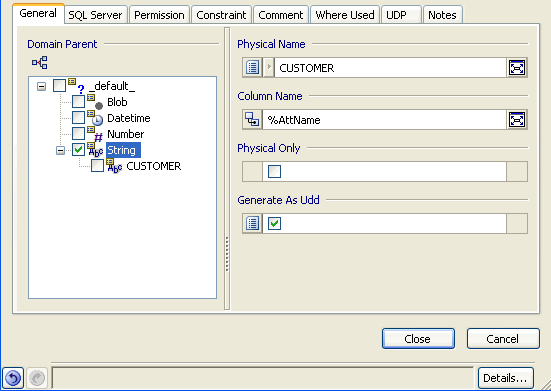Select the CUSTOMER tree item
551x391 pixels.
click(x=154, y=166)
